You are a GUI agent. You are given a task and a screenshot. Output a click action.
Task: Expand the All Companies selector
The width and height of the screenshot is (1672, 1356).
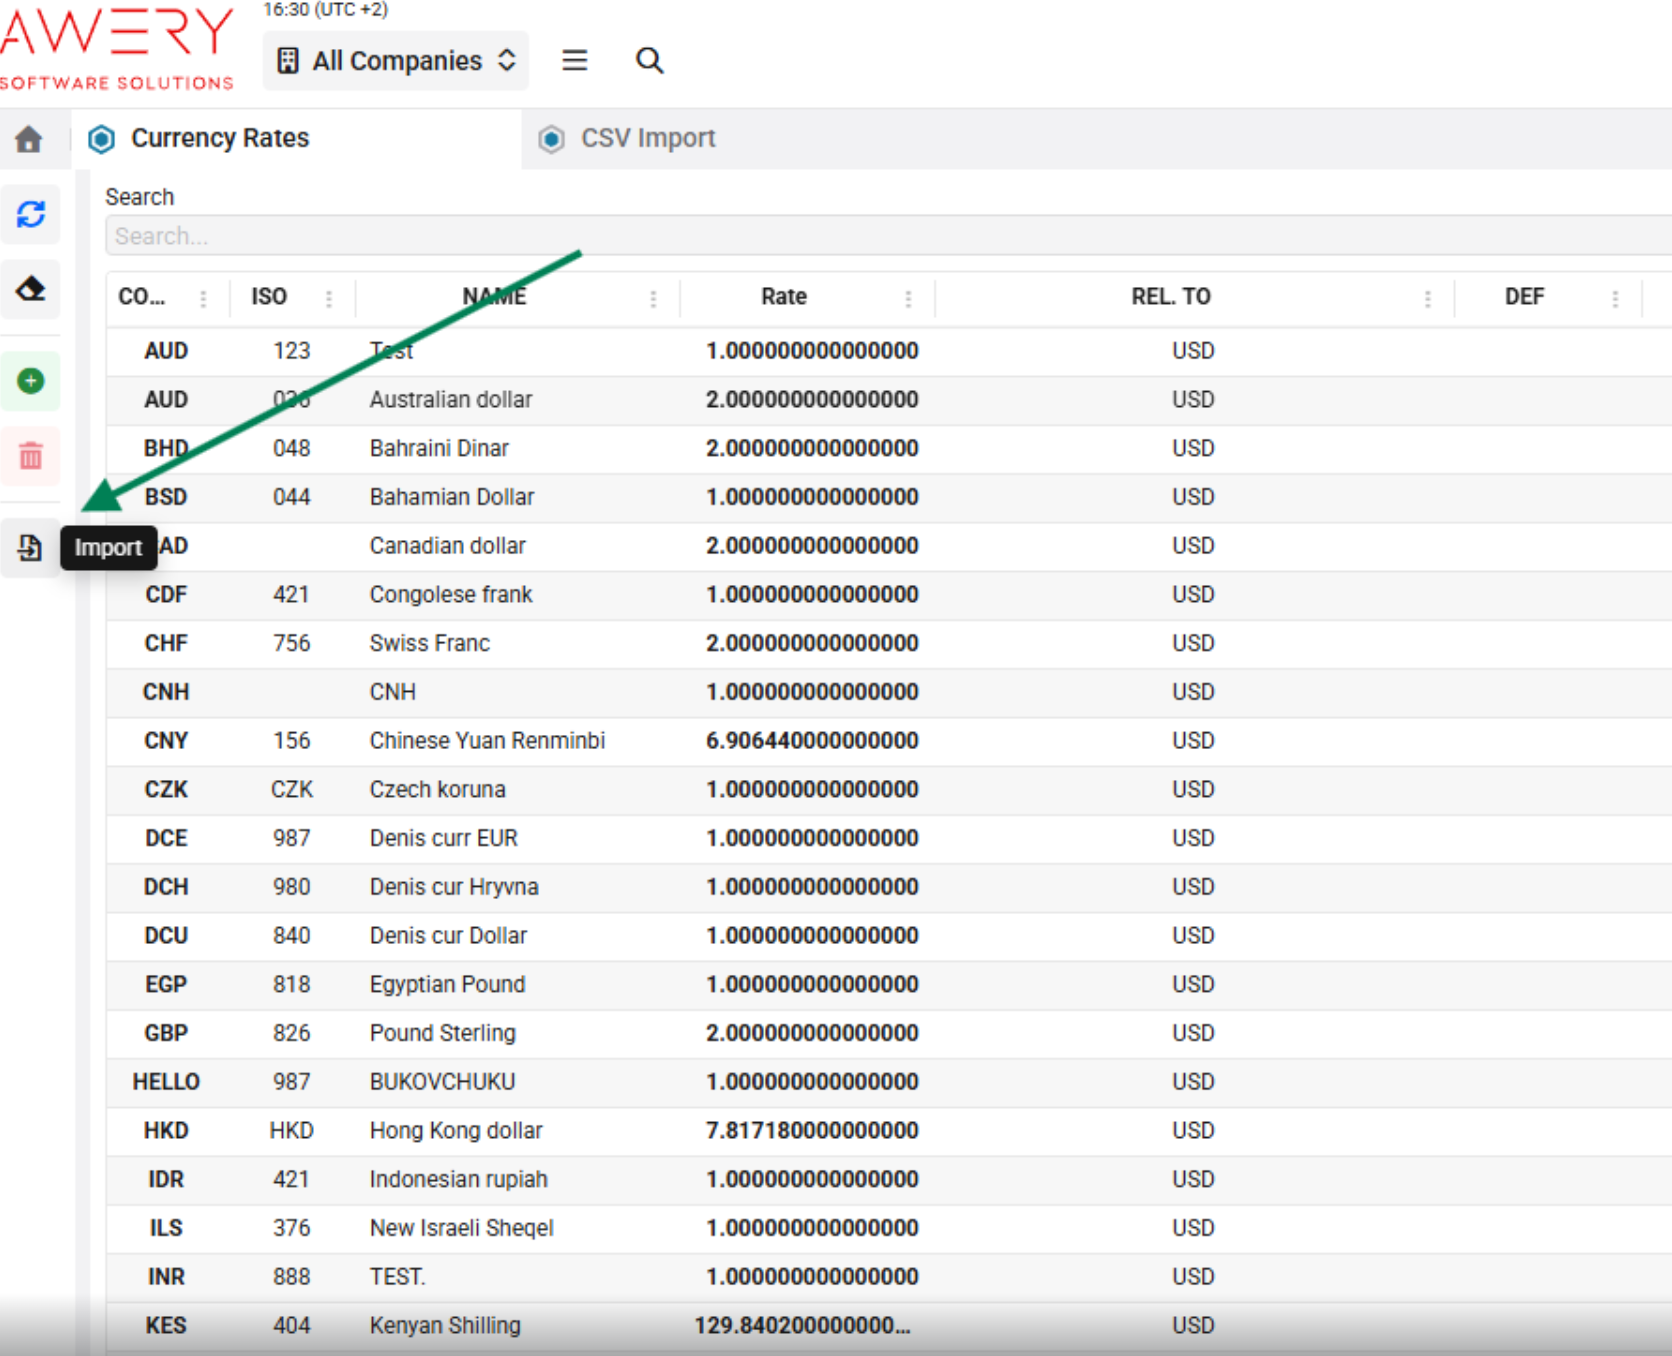[x=396, y=61]
